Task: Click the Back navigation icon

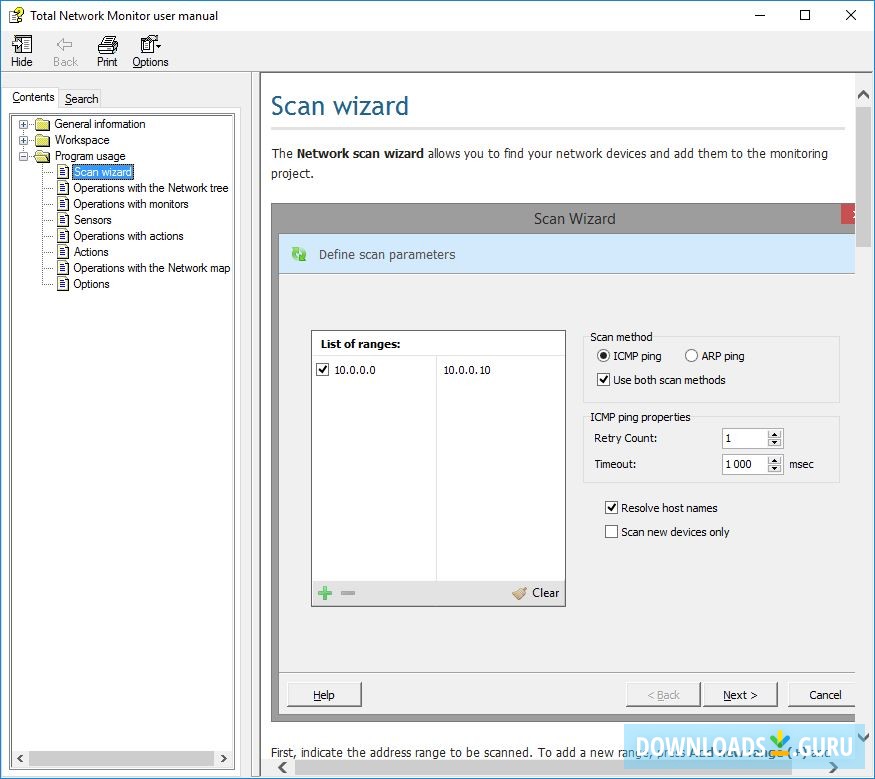Action: pyautogui.click(x=64, y=45)
